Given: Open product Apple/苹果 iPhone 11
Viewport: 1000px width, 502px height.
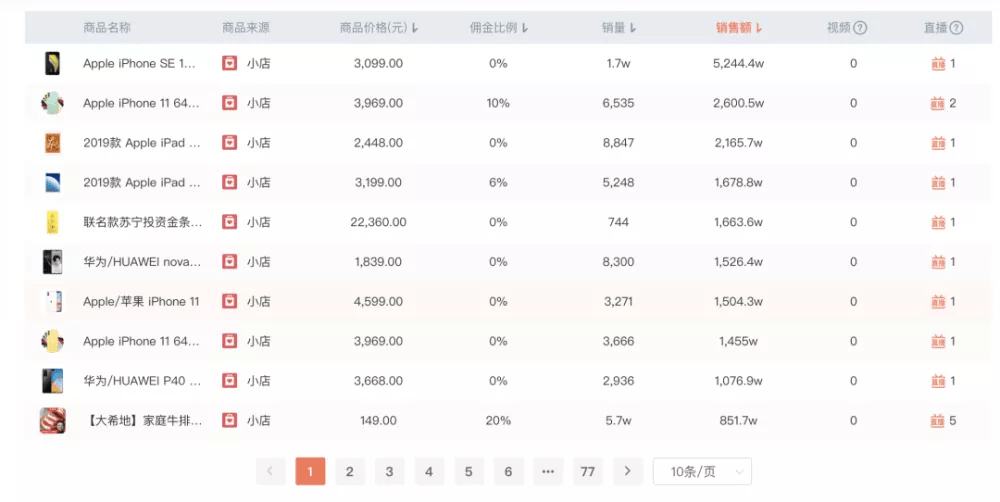Looking at the screenshot, I should [141, 301].
